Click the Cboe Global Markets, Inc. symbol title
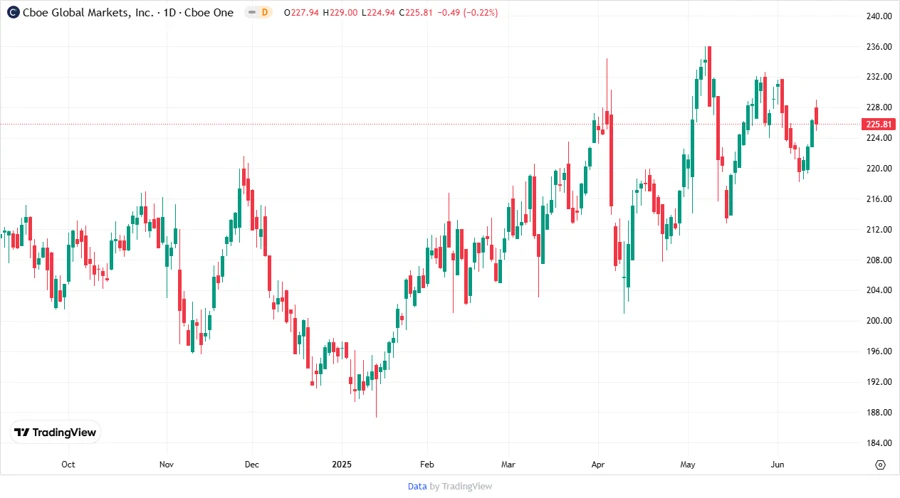 (x=88, y=12)
